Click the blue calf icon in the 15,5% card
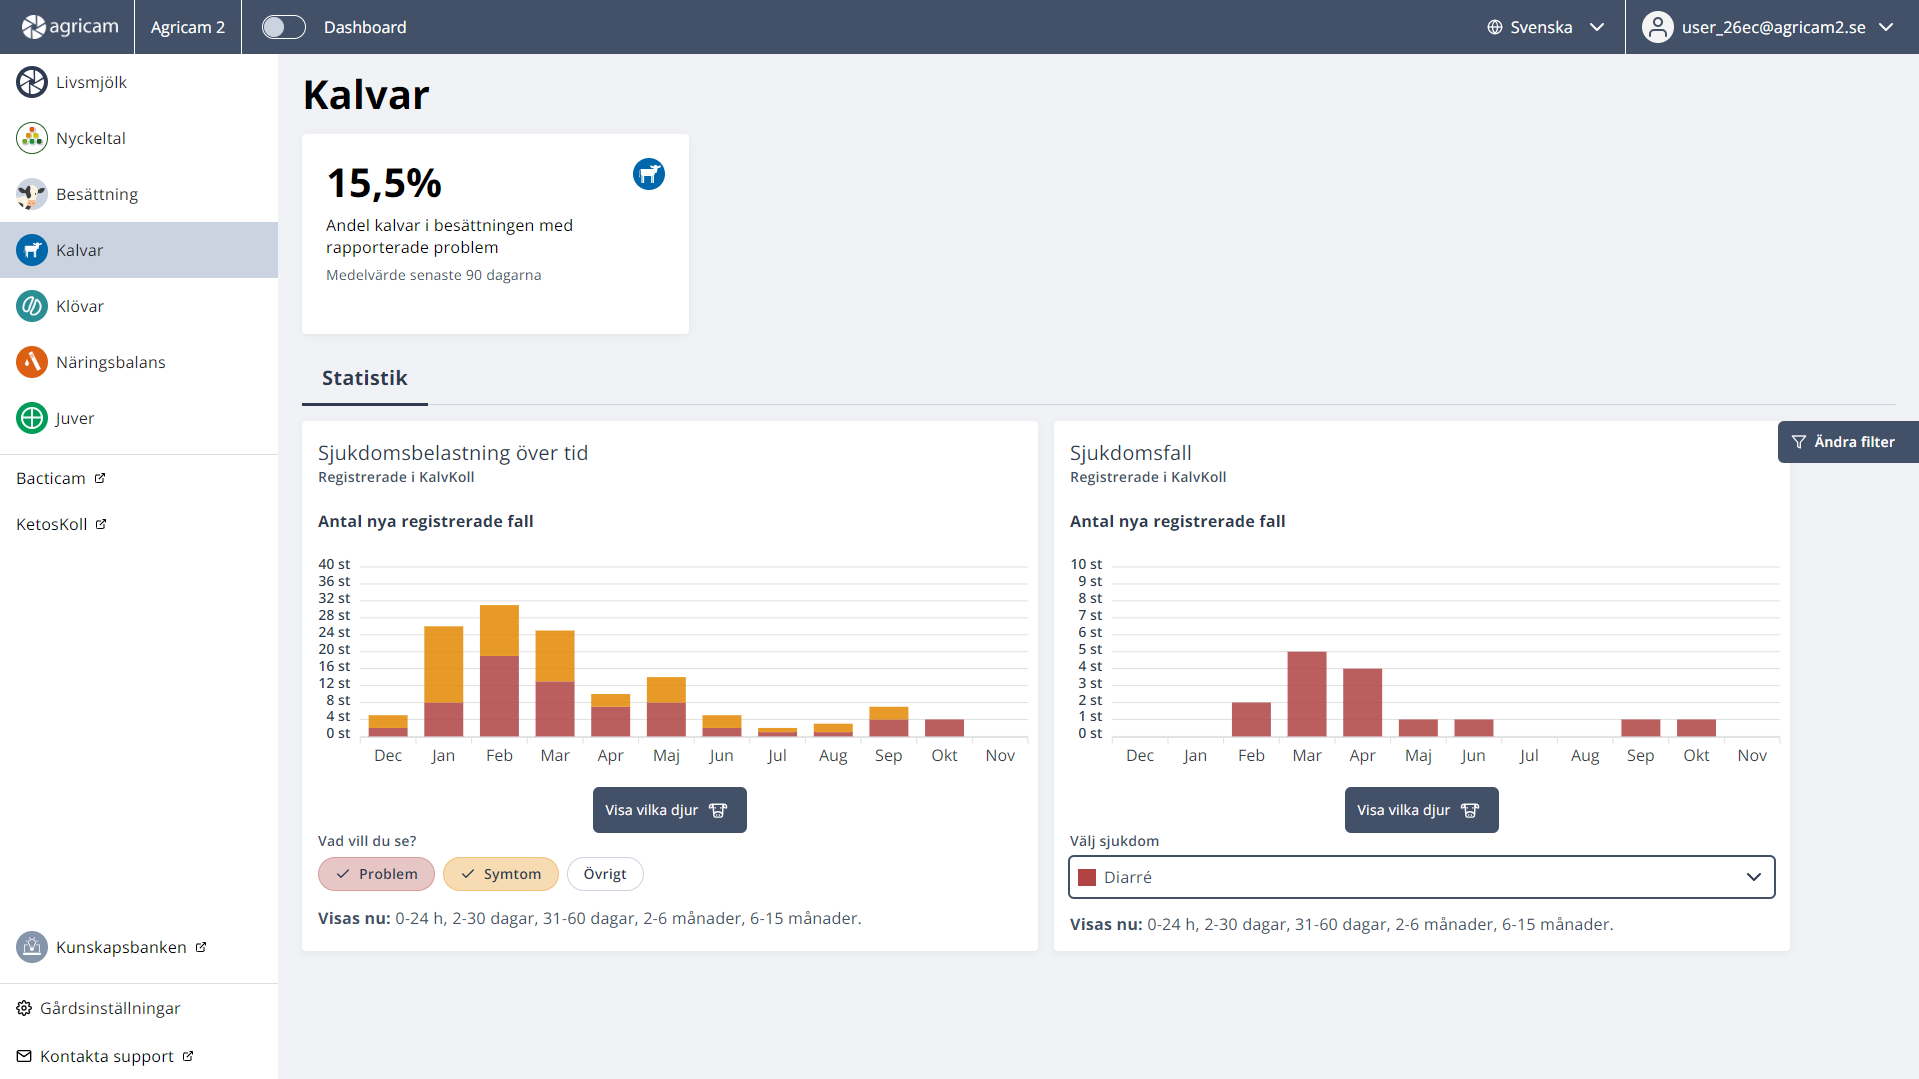 [x=649, y=174]
